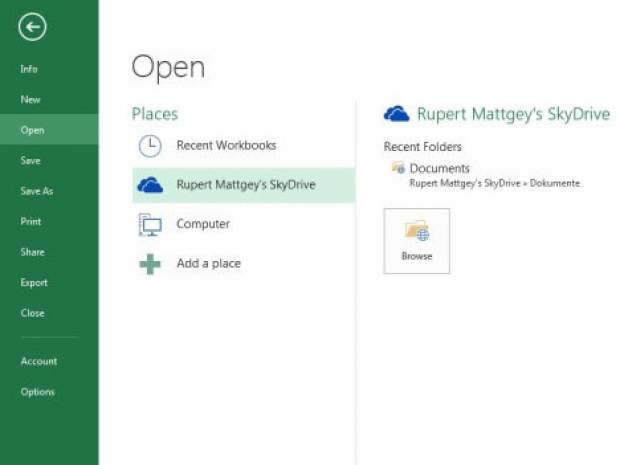Choose Save As in the sidebar
This screenshot has height=465, width=620.
point(37,191)
